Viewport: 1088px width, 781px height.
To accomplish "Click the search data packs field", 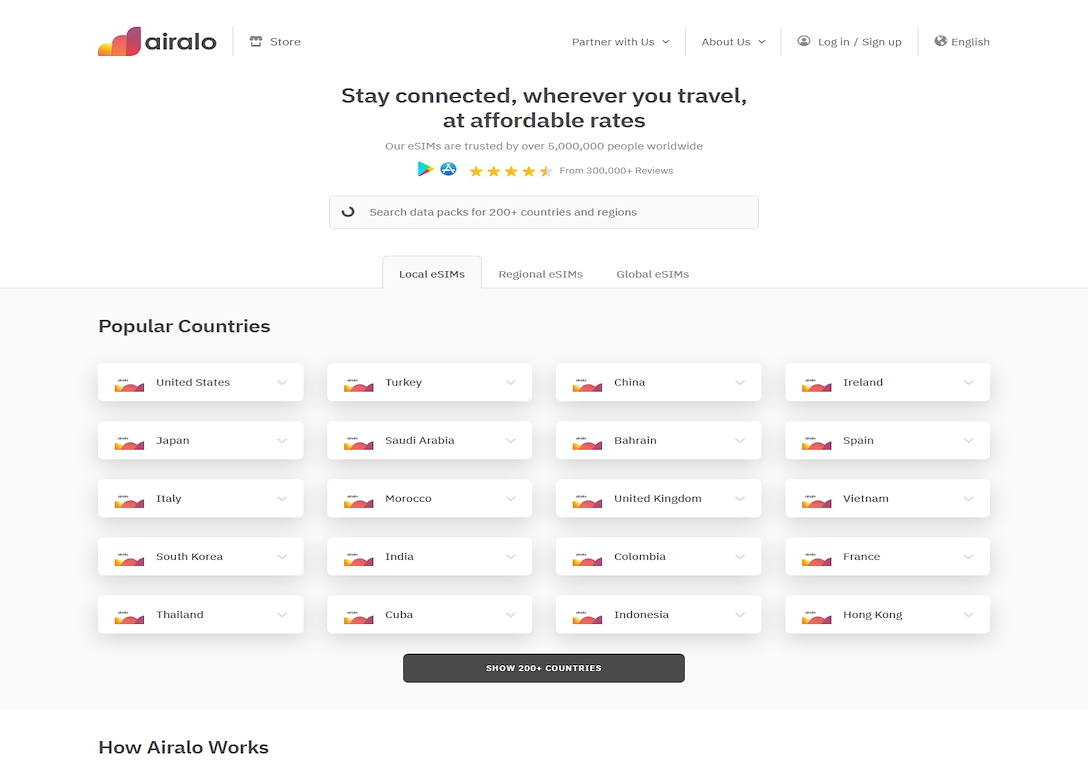I will pyautogui.click(x=543, y=212).
